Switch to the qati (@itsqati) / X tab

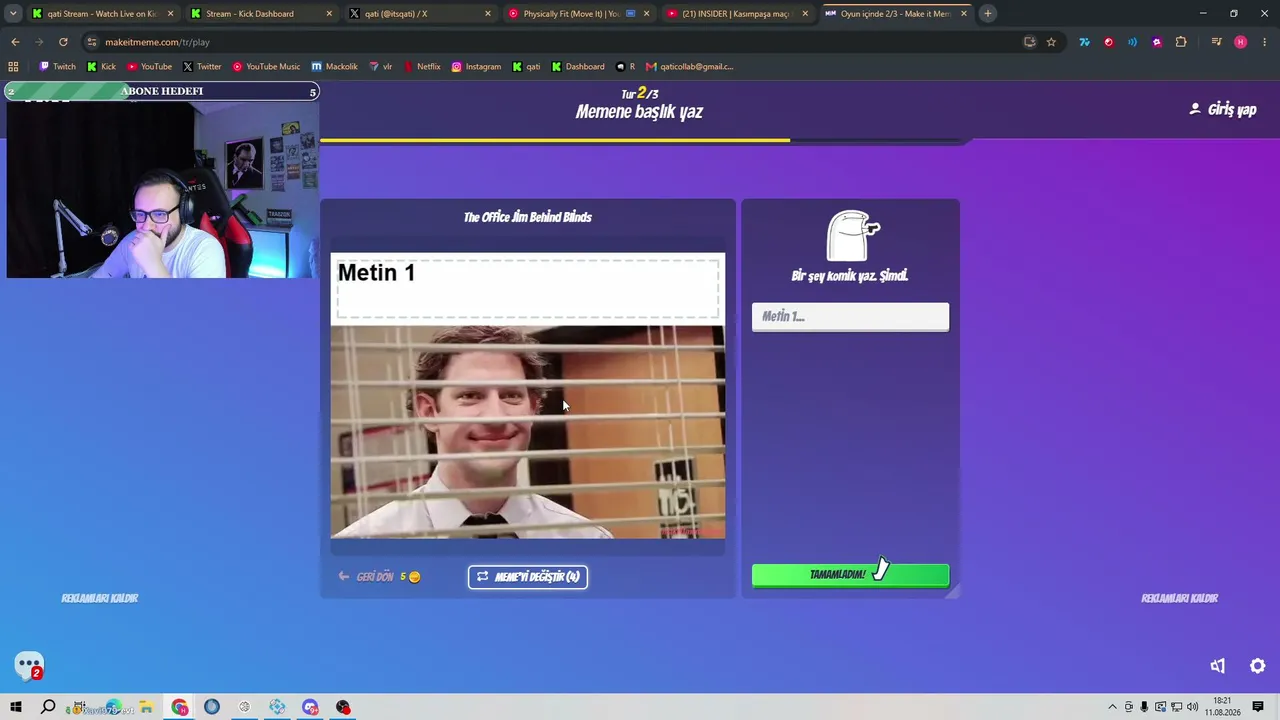[x=419, y=14]
